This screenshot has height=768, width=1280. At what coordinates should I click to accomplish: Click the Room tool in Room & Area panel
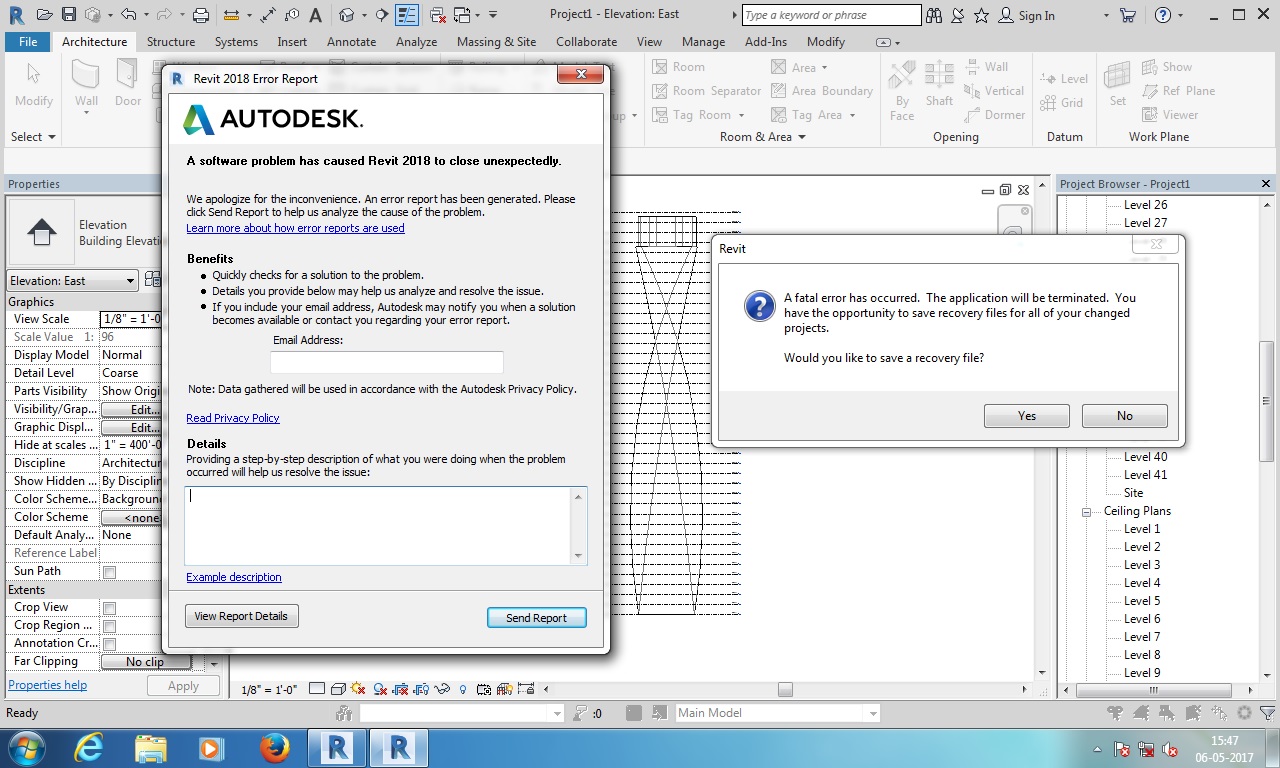(x=679, y=67)
